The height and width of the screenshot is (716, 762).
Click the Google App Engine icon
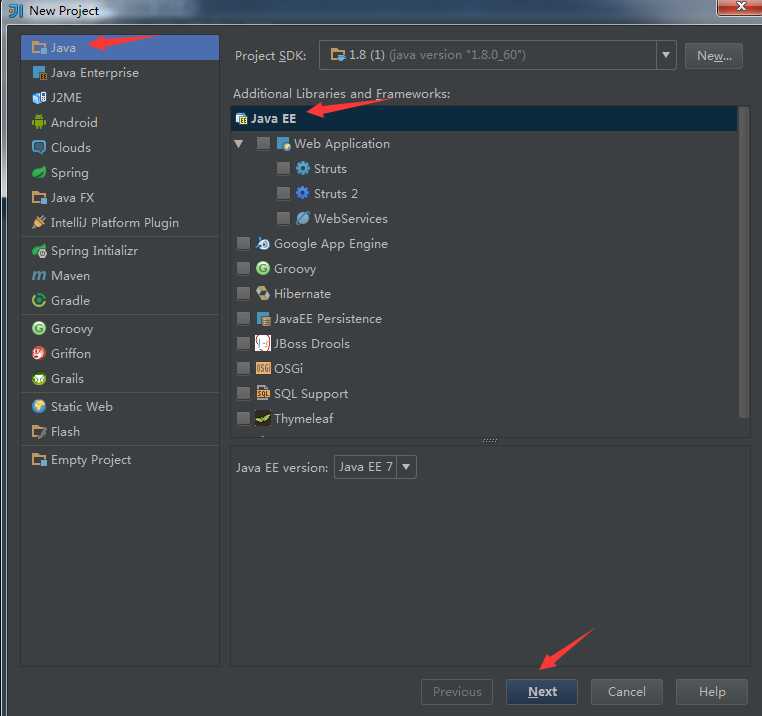tap(263, 243)
